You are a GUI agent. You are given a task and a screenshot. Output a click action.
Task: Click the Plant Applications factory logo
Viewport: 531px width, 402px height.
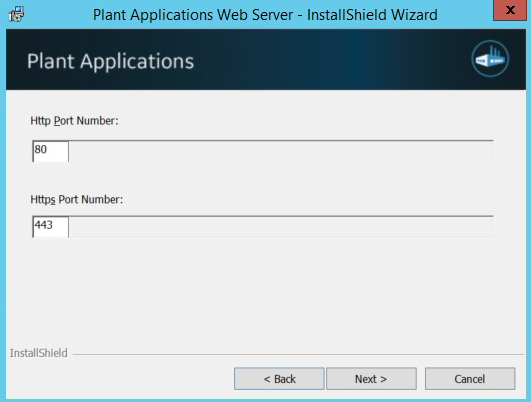(490, 59)
